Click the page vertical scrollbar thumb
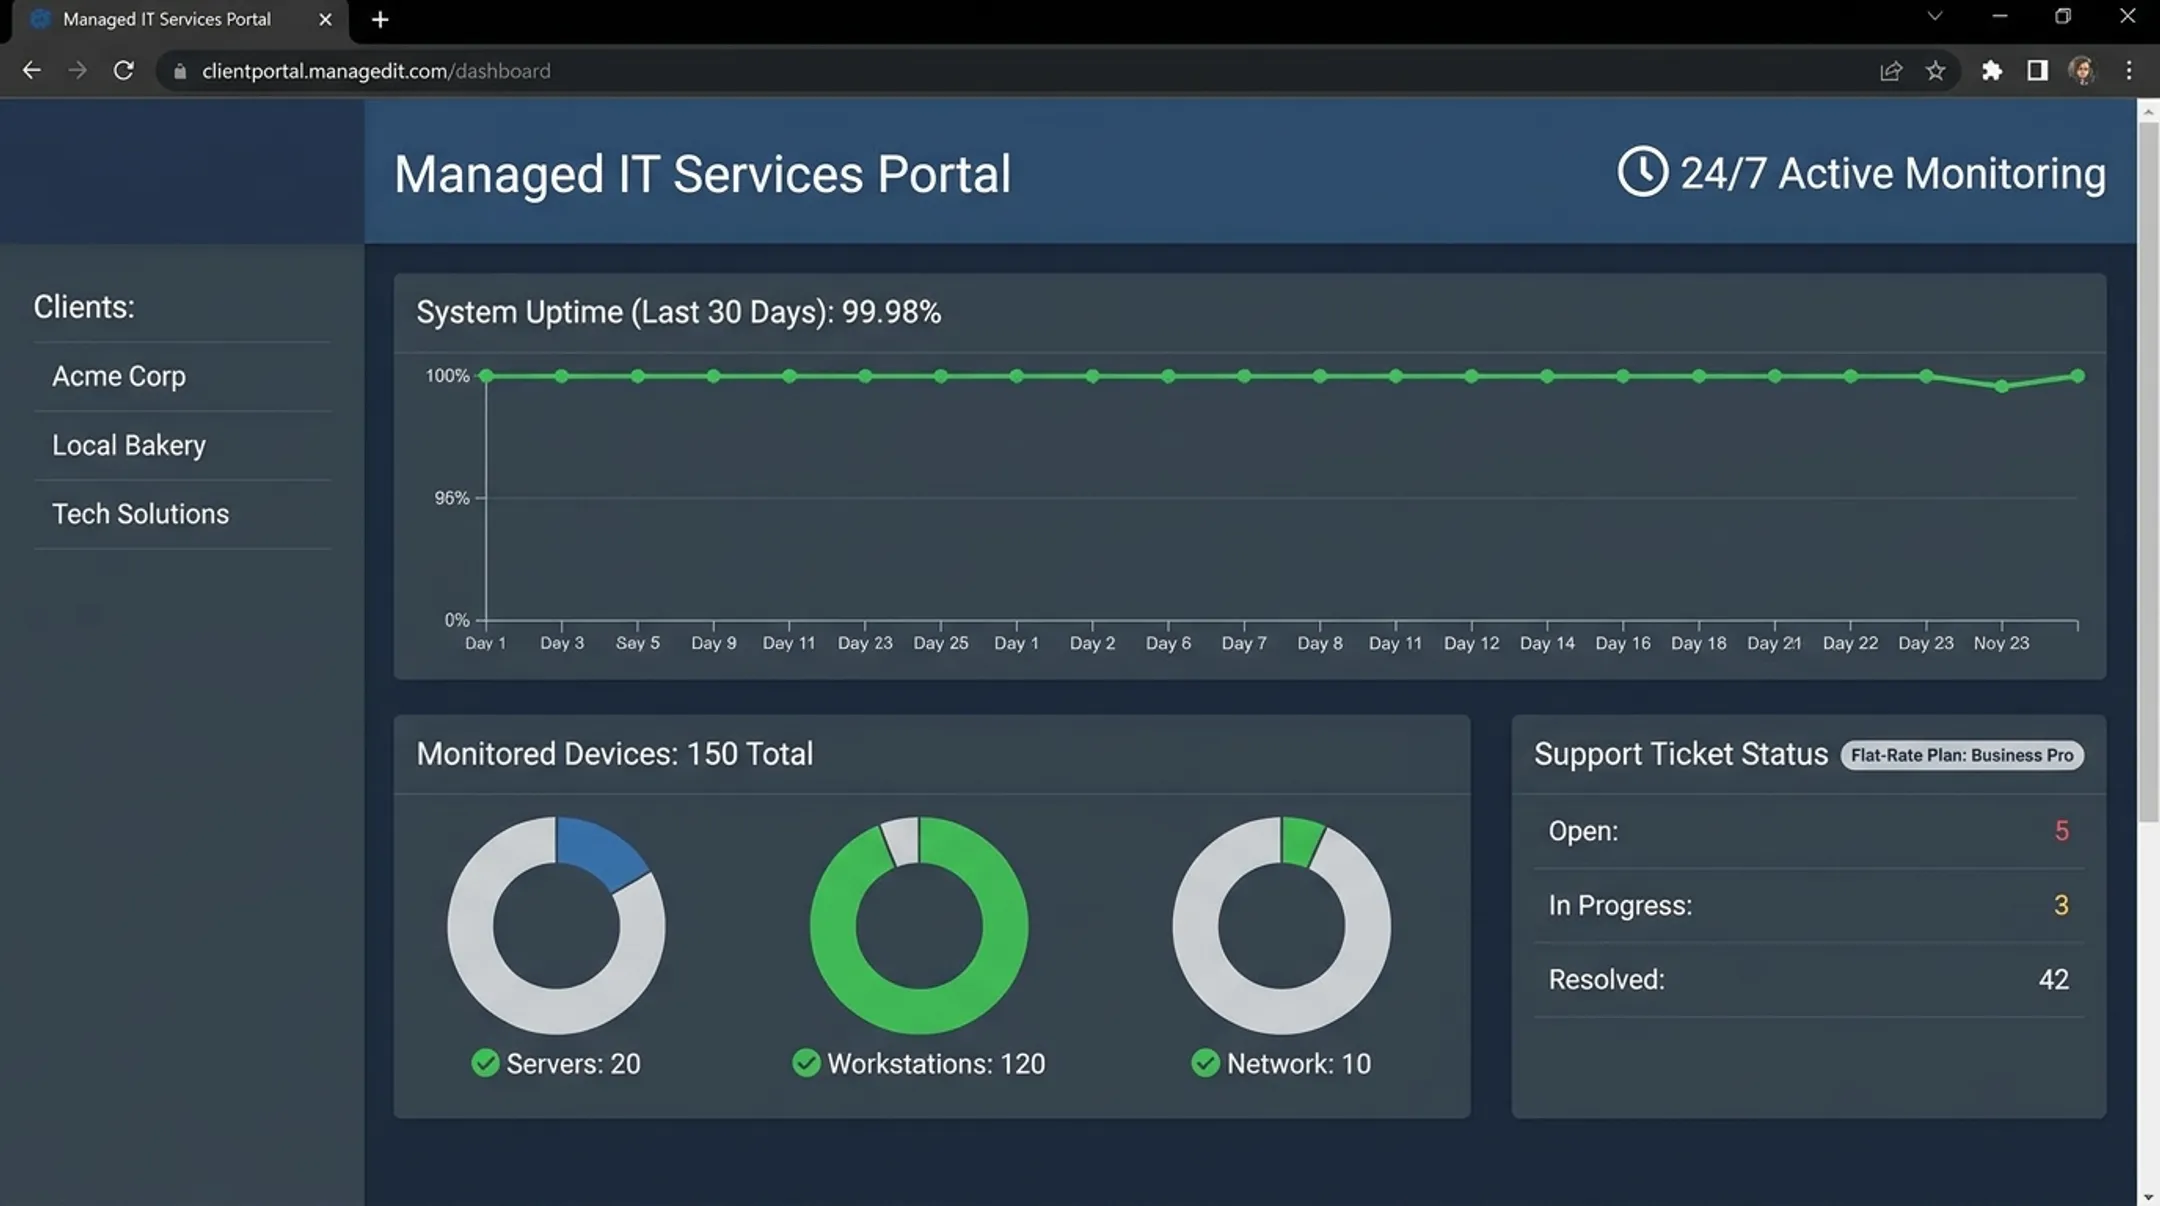This screenshot has height=1206, width=2160. pos(2148,472)
